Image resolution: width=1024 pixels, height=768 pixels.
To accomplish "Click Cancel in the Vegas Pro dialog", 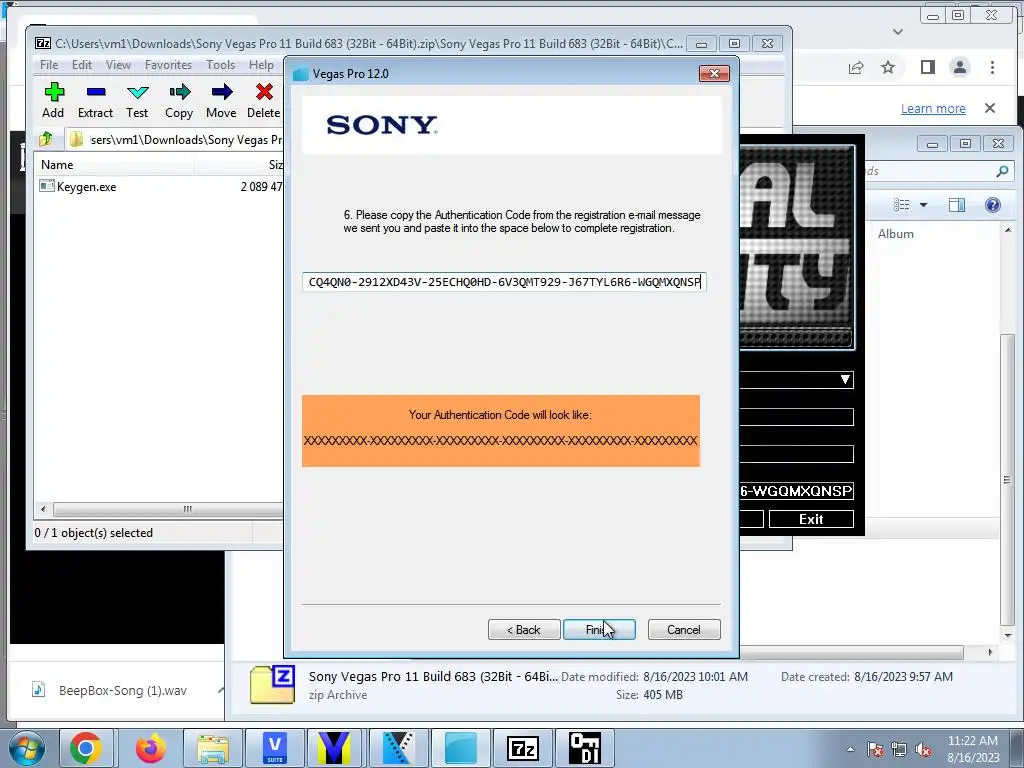I will [x=684, y=630].
